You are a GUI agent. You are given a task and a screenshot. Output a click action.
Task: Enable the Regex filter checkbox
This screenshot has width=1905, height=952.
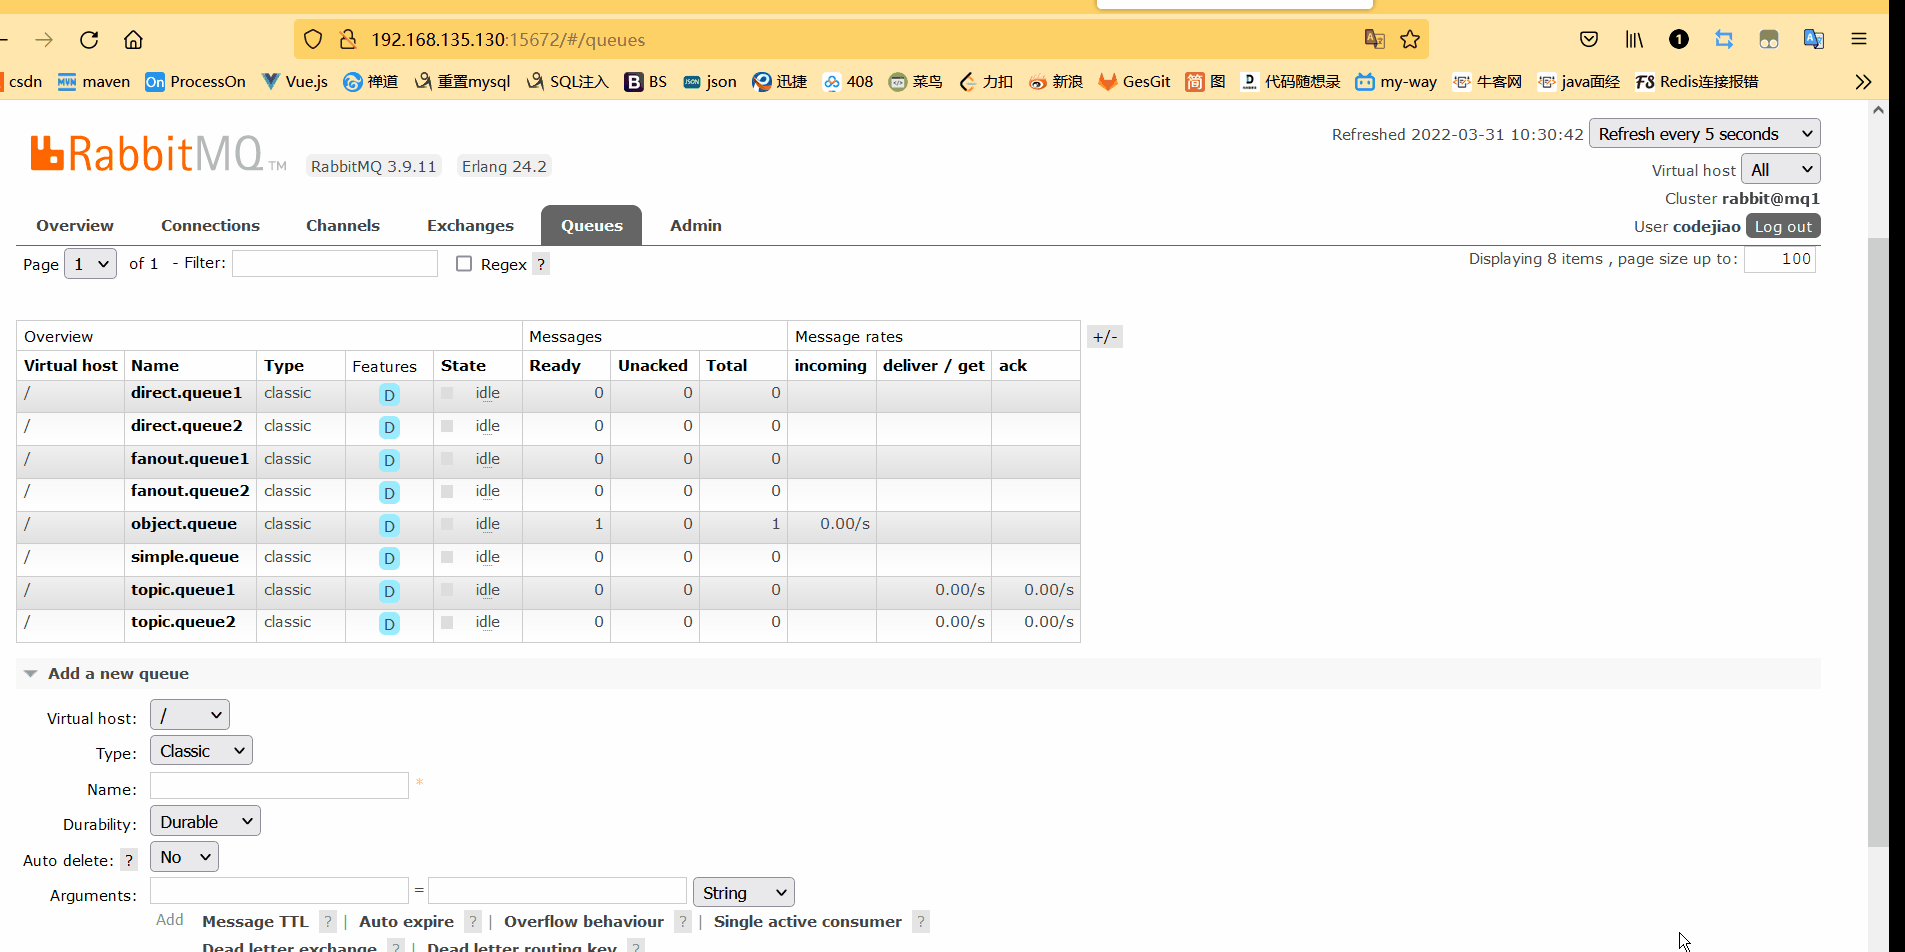point(464,264)
